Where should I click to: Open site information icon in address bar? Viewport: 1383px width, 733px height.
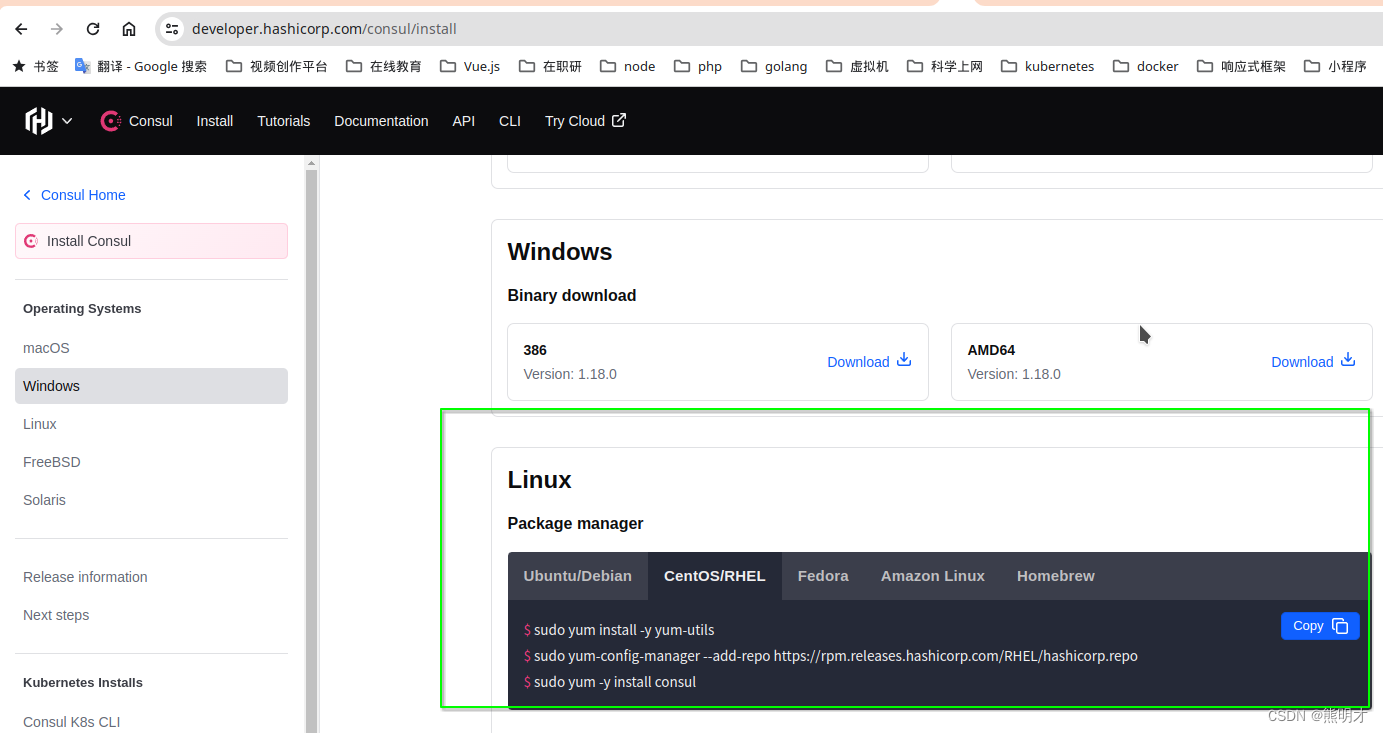coord(172,29)
